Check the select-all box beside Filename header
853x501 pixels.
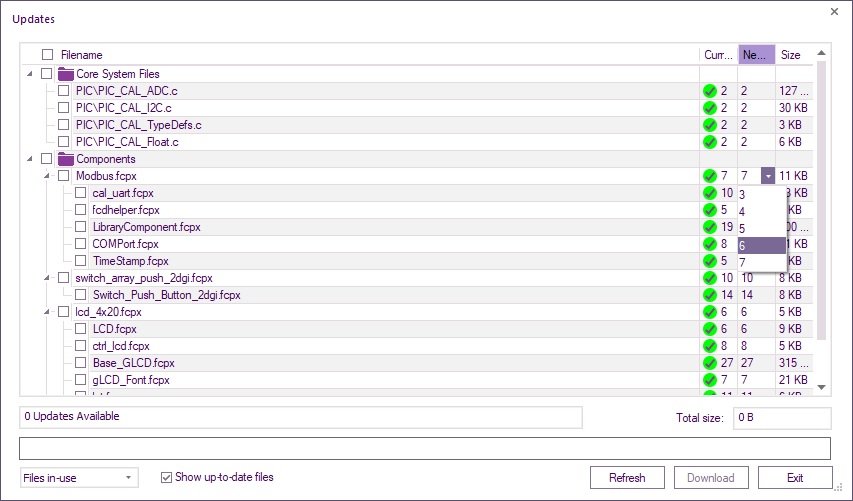pyautogui.click(x=47, y=55)
